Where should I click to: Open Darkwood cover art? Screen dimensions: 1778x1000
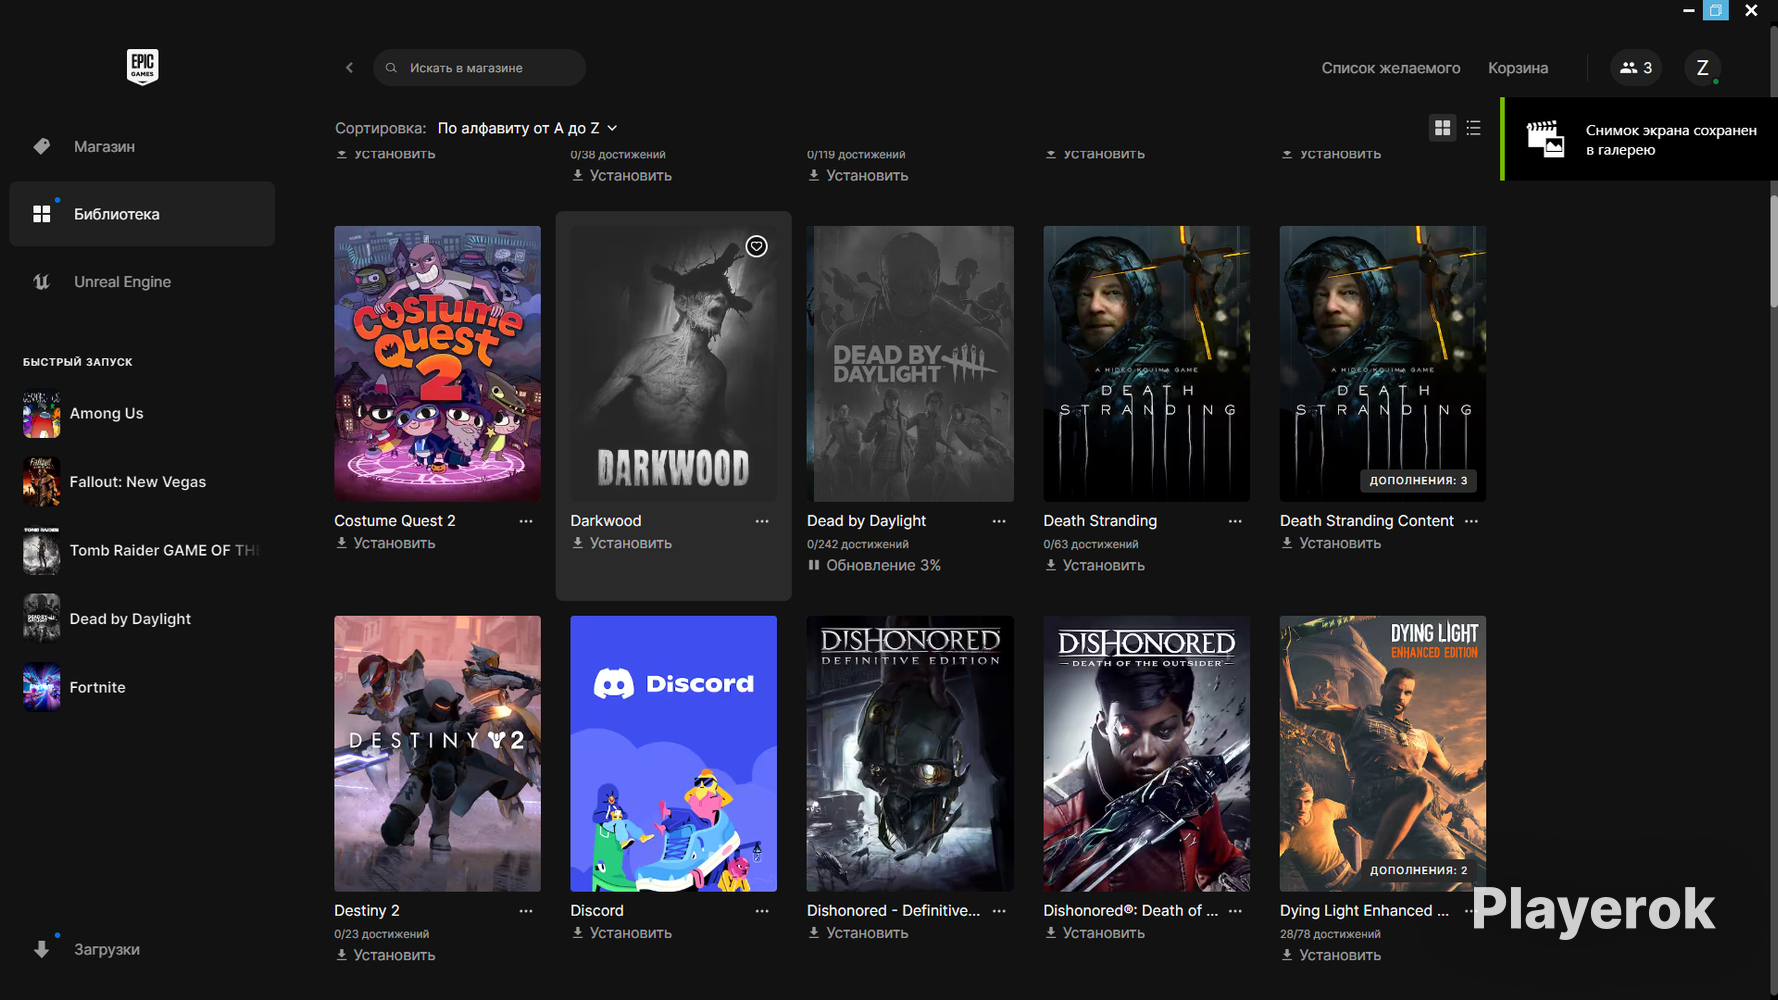pos(673,363)
